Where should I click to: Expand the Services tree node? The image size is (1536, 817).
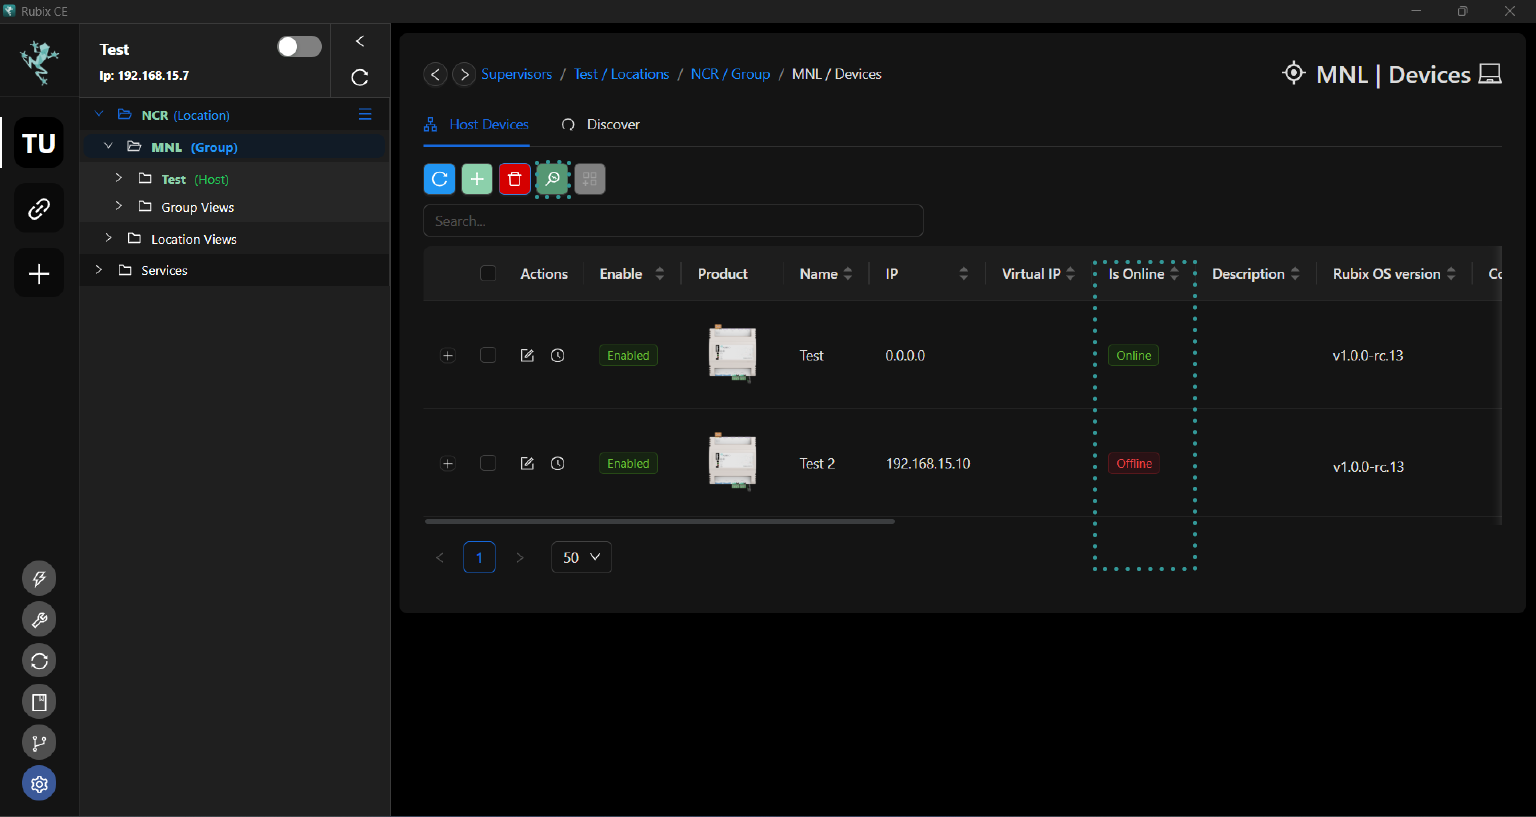click(99, 270)
